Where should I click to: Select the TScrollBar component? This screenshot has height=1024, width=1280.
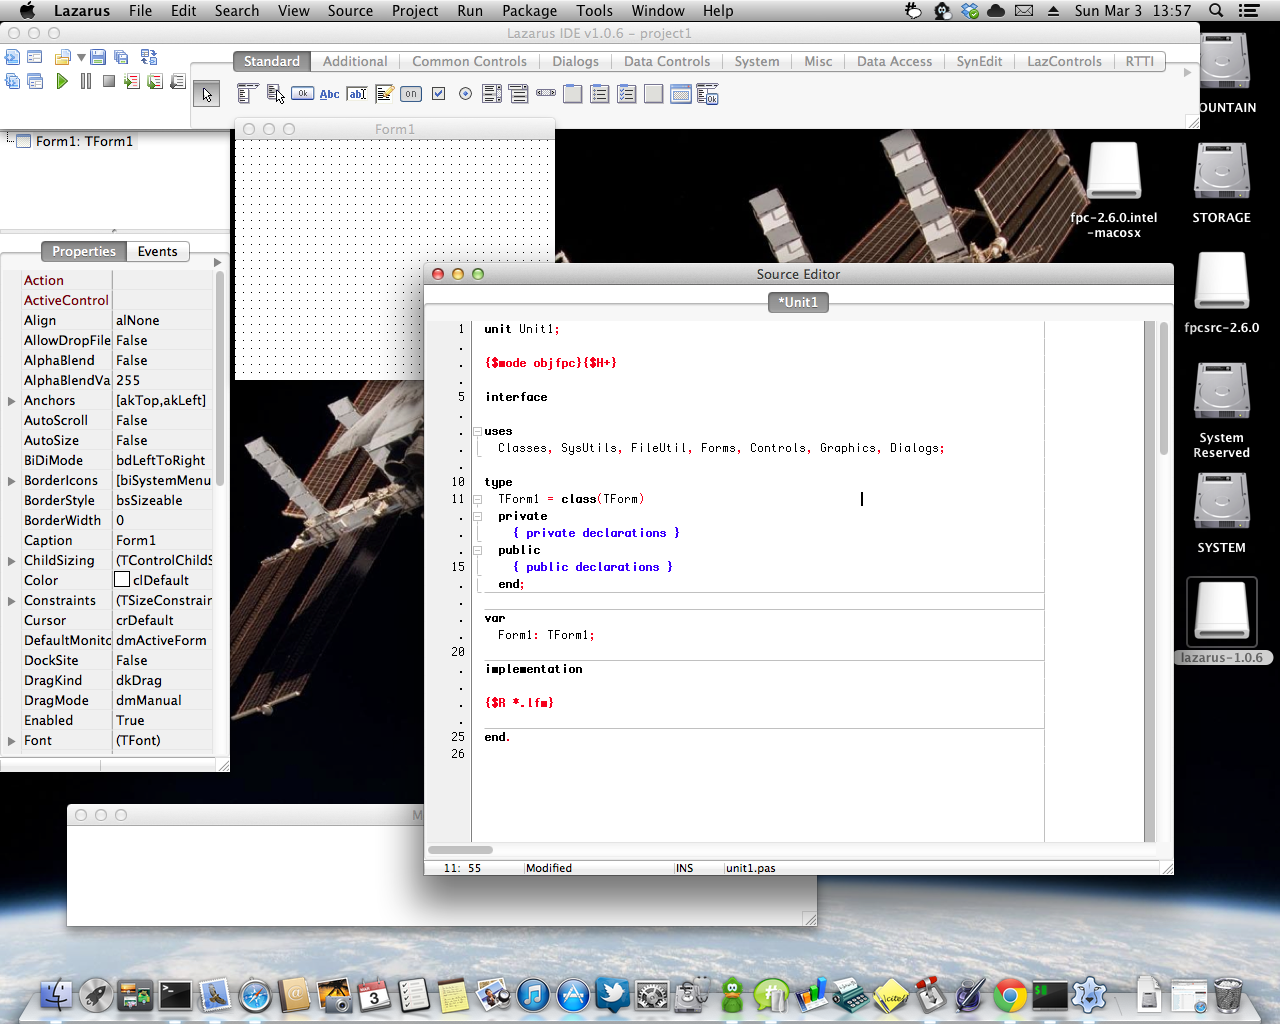click(545, 94)
